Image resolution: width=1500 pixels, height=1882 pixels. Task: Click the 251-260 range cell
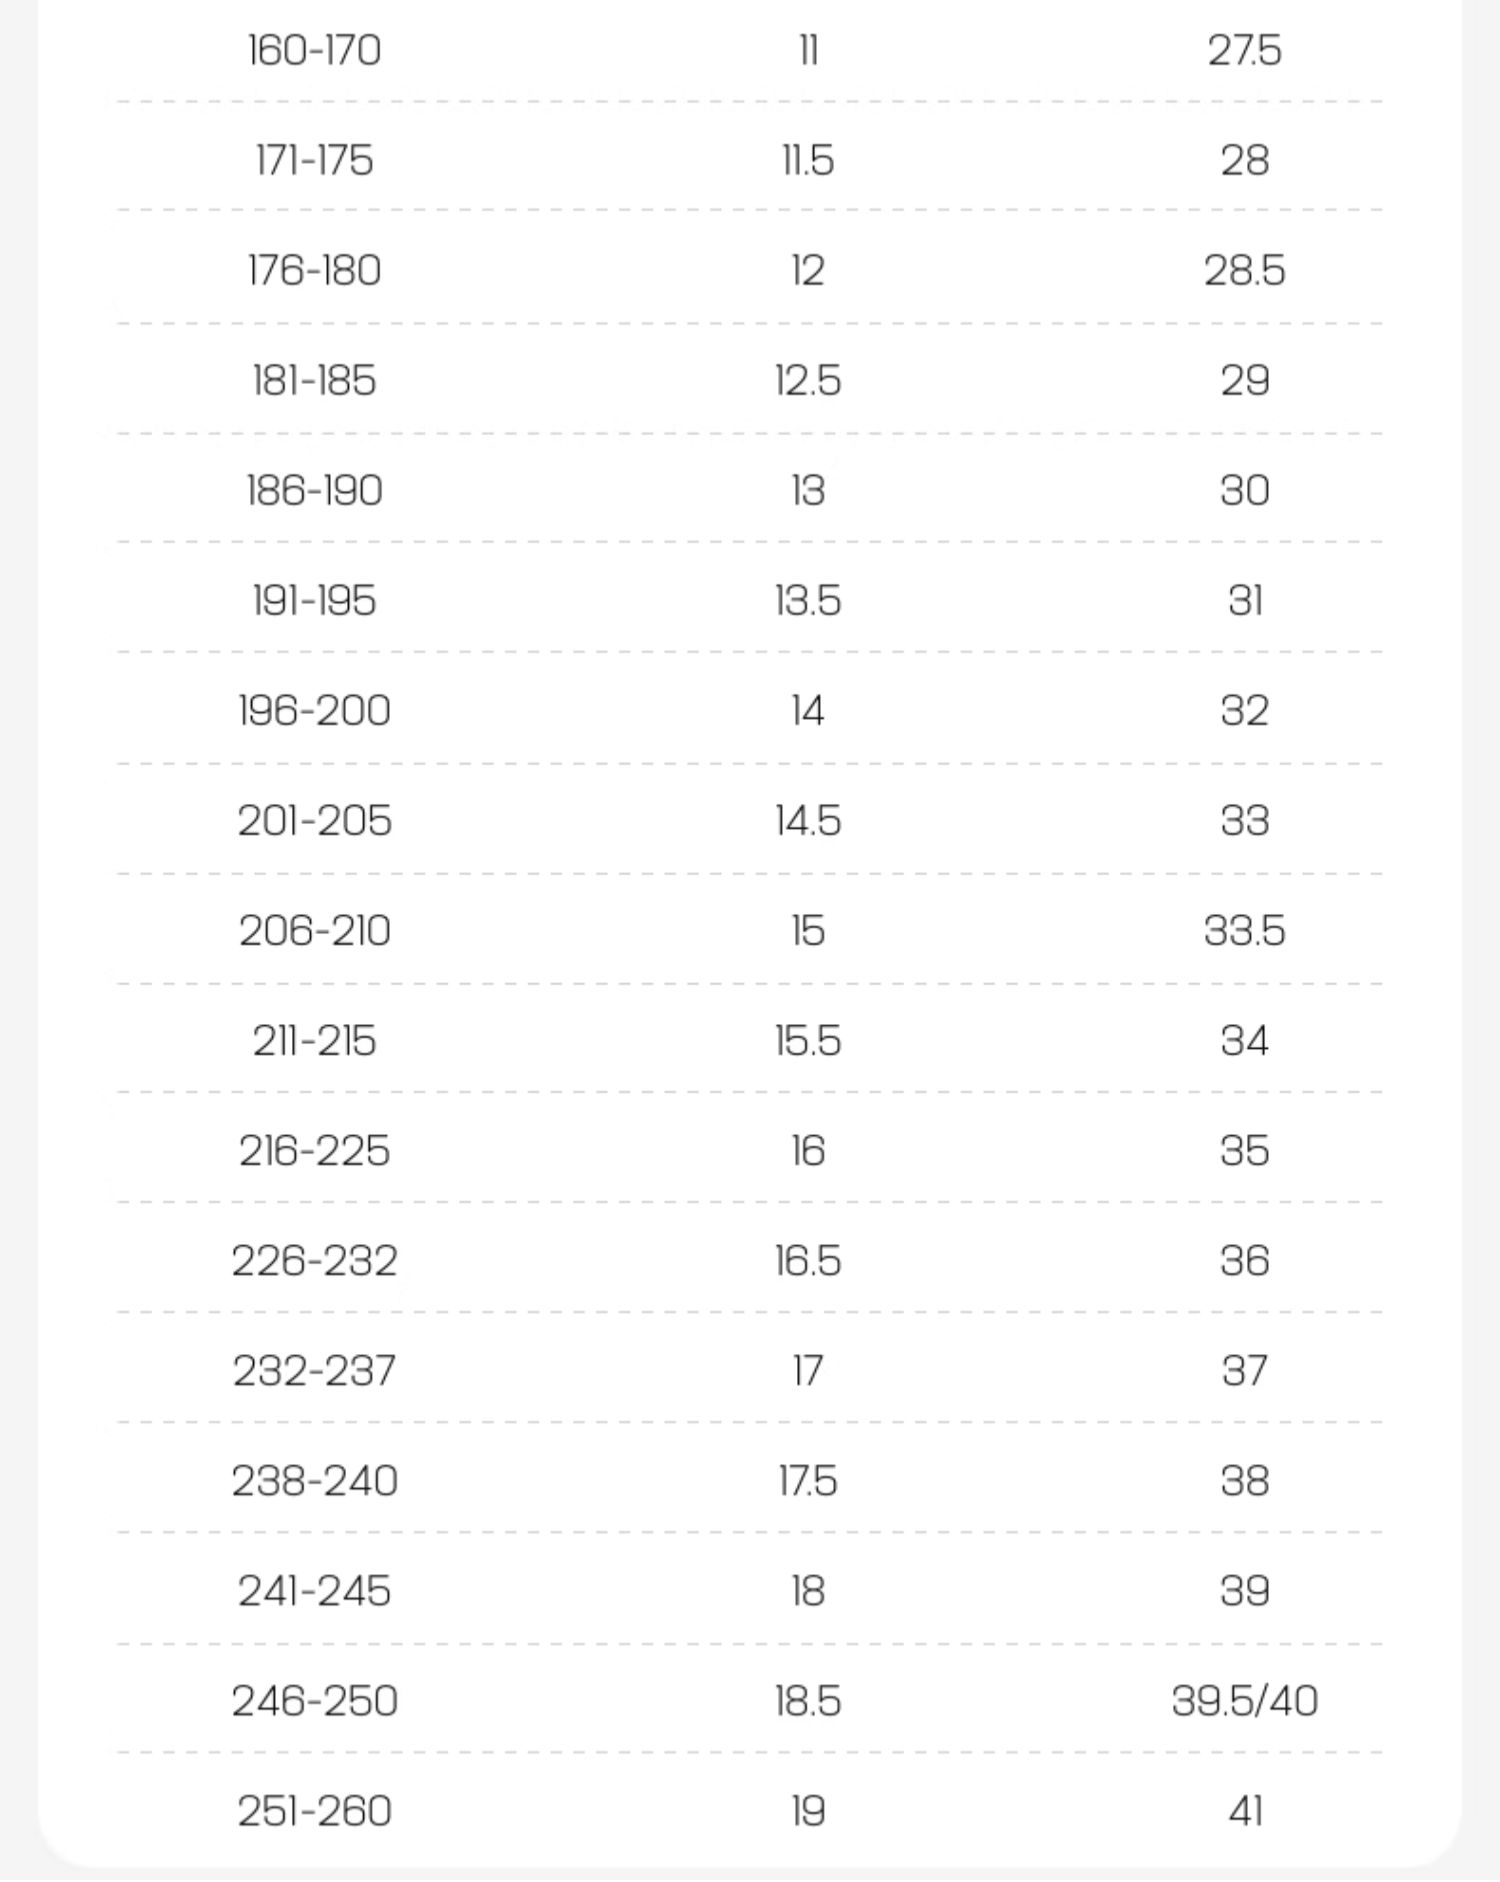(314, 1811)
